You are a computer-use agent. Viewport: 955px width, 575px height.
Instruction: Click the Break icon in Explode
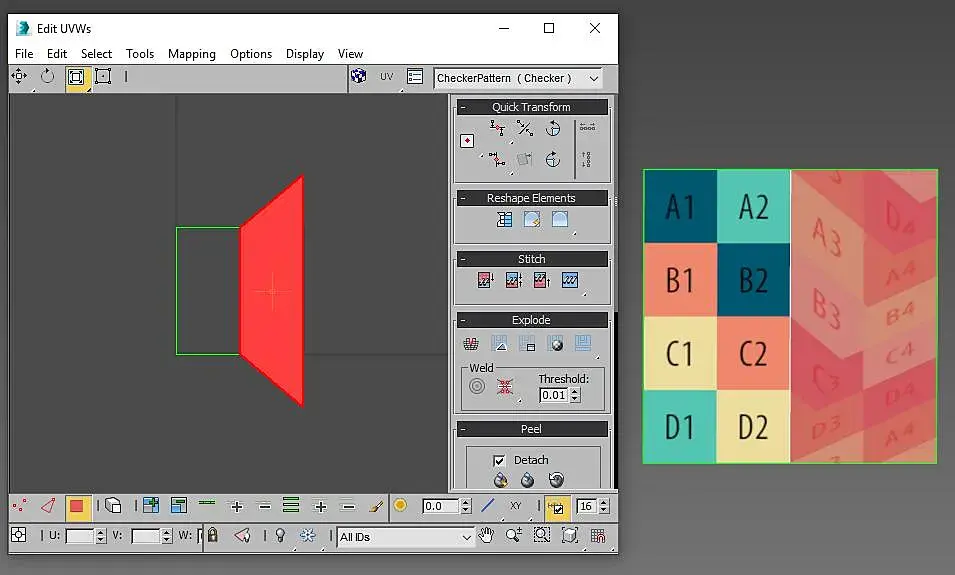pos(471,344)
